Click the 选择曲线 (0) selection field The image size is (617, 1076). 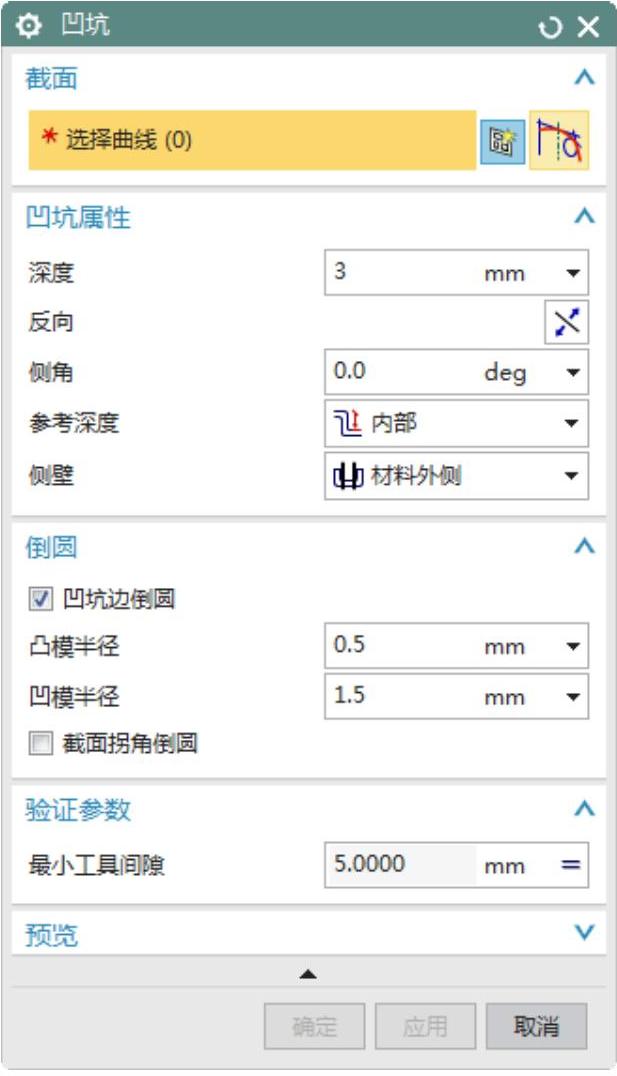[252, 141]
